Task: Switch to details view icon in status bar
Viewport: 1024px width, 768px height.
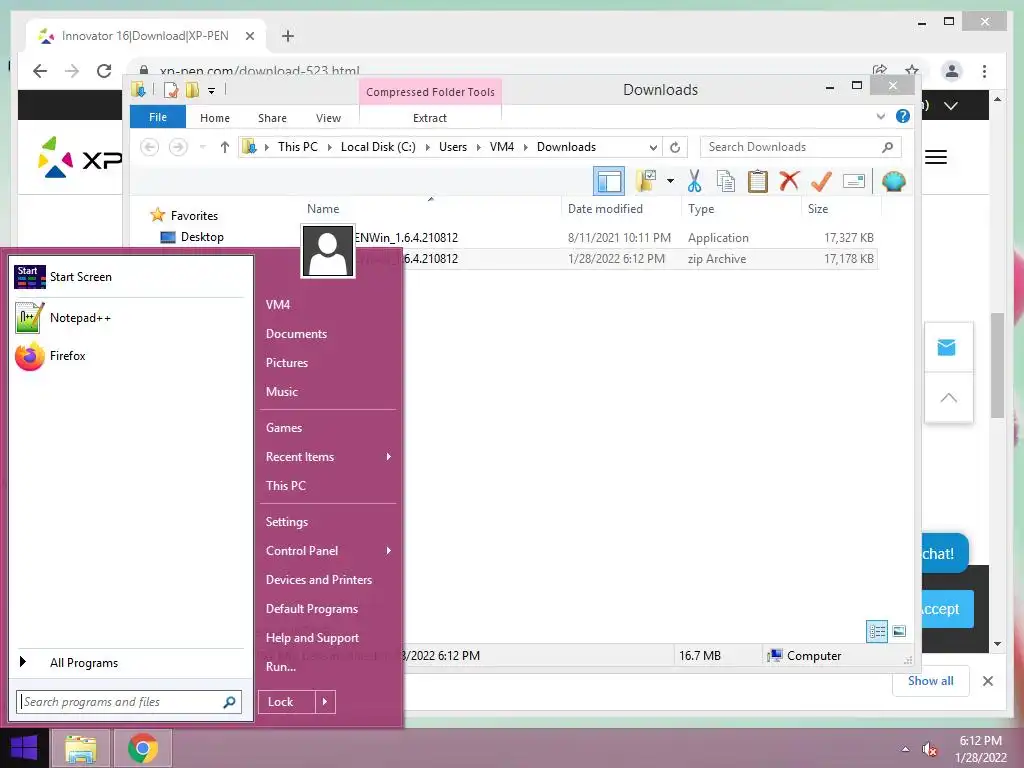Action: tap(877, 631)
